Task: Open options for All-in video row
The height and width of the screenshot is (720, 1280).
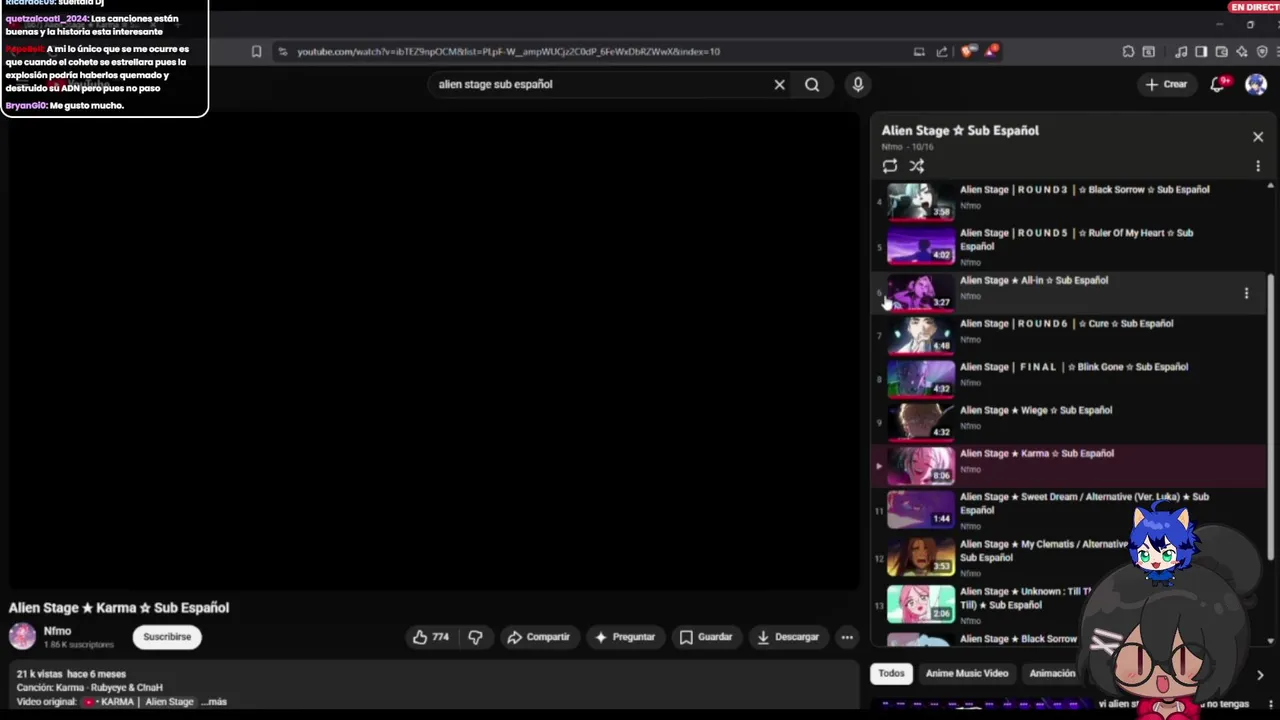Action: click(1246, 293)
